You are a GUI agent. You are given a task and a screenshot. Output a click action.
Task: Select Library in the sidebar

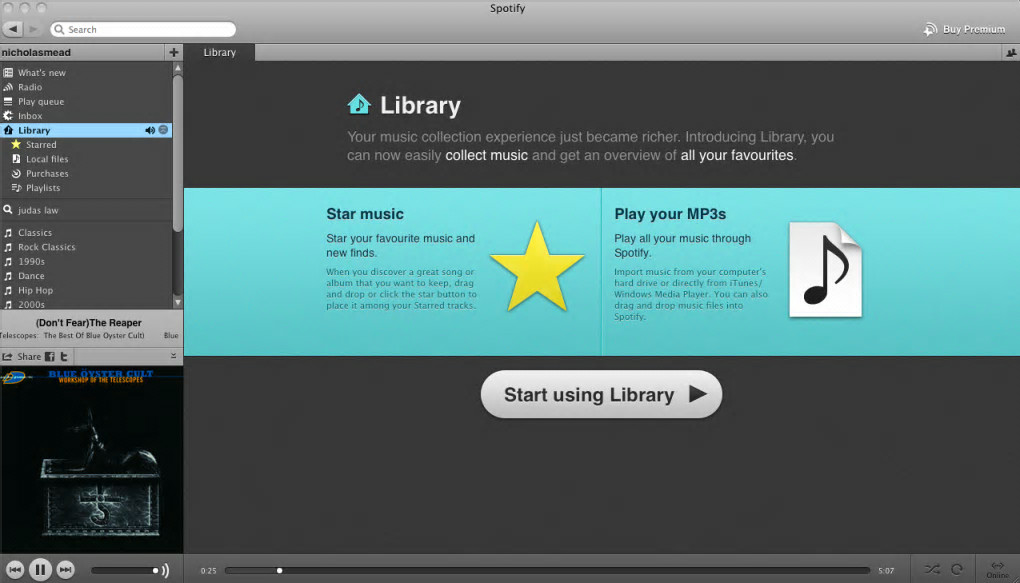click(x=87, y=130)
